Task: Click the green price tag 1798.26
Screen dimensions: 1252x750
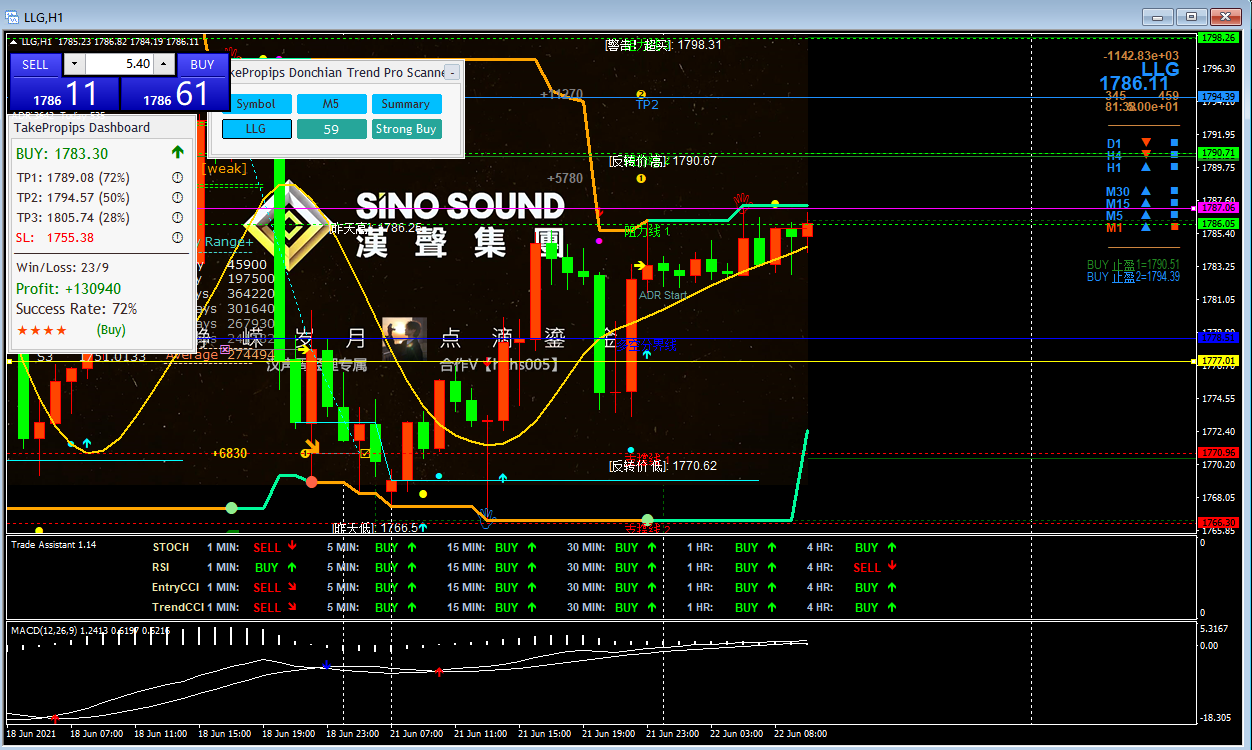Action: point(1219,37)
